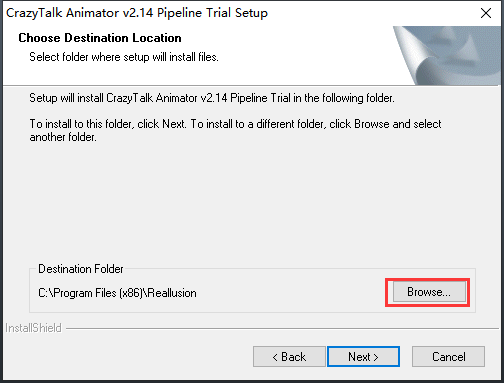This screenshot has height=383, width=504.
Task: Click the 'Select folder where setup' subtitle
Action: 124,57
